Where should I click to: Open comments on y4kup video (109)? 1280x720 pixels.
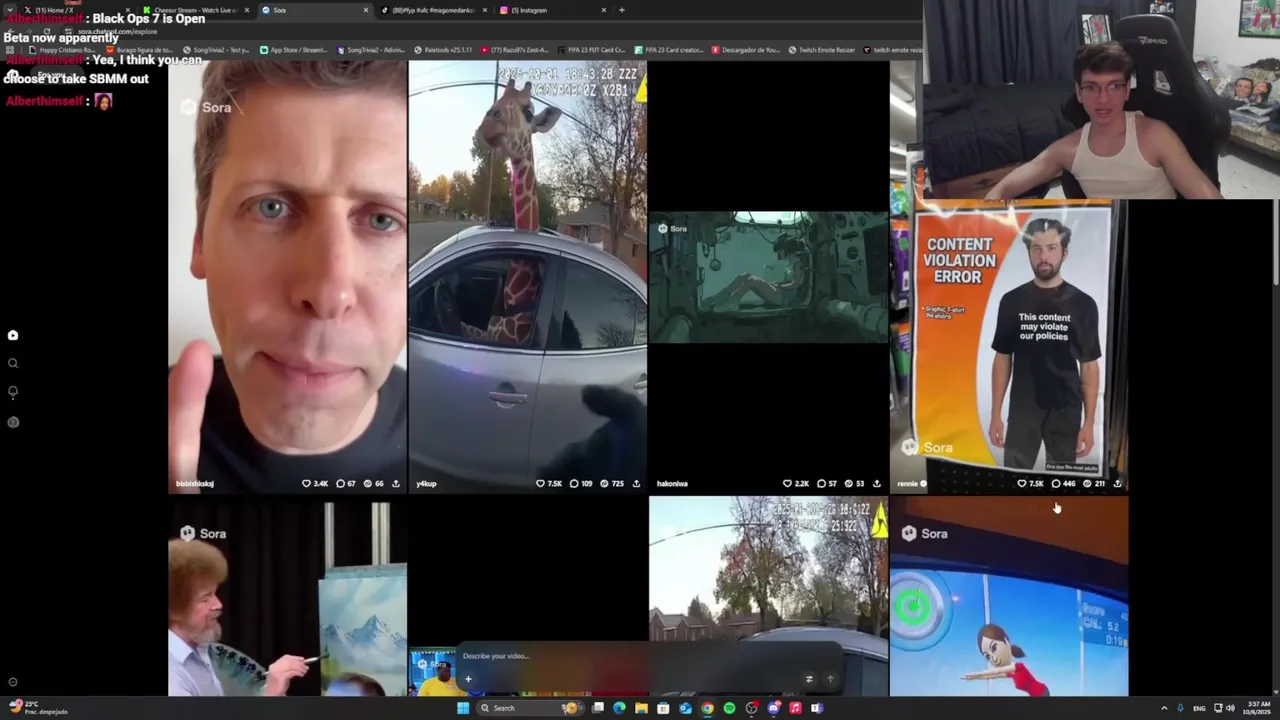[x=574, y=484]
